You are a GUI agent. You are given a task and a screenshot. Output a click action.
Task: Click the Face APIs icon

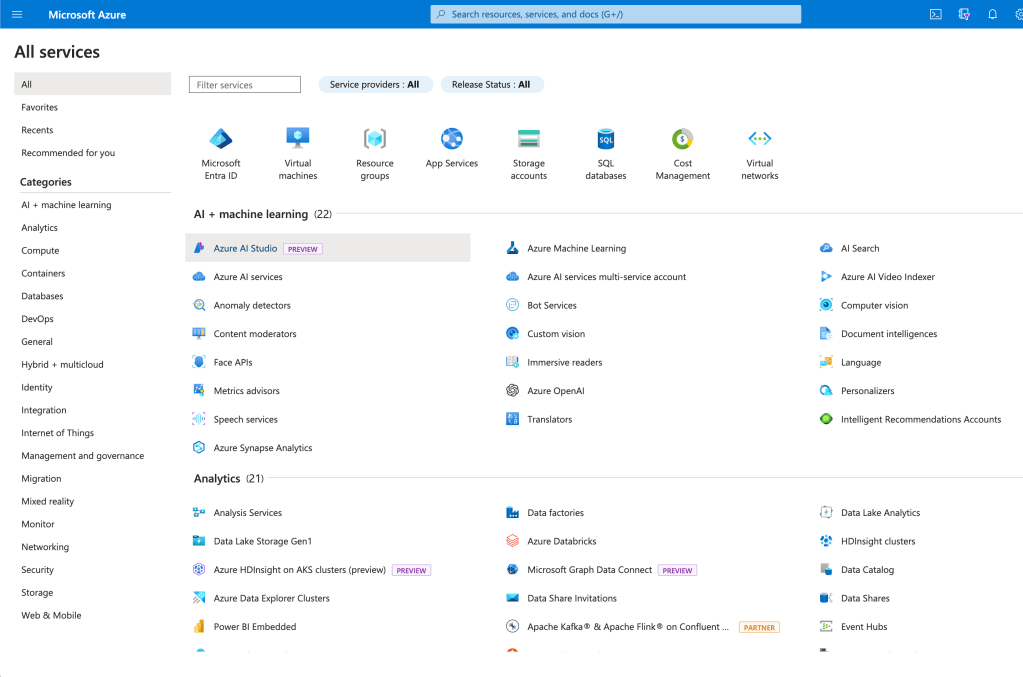point(199,362)
